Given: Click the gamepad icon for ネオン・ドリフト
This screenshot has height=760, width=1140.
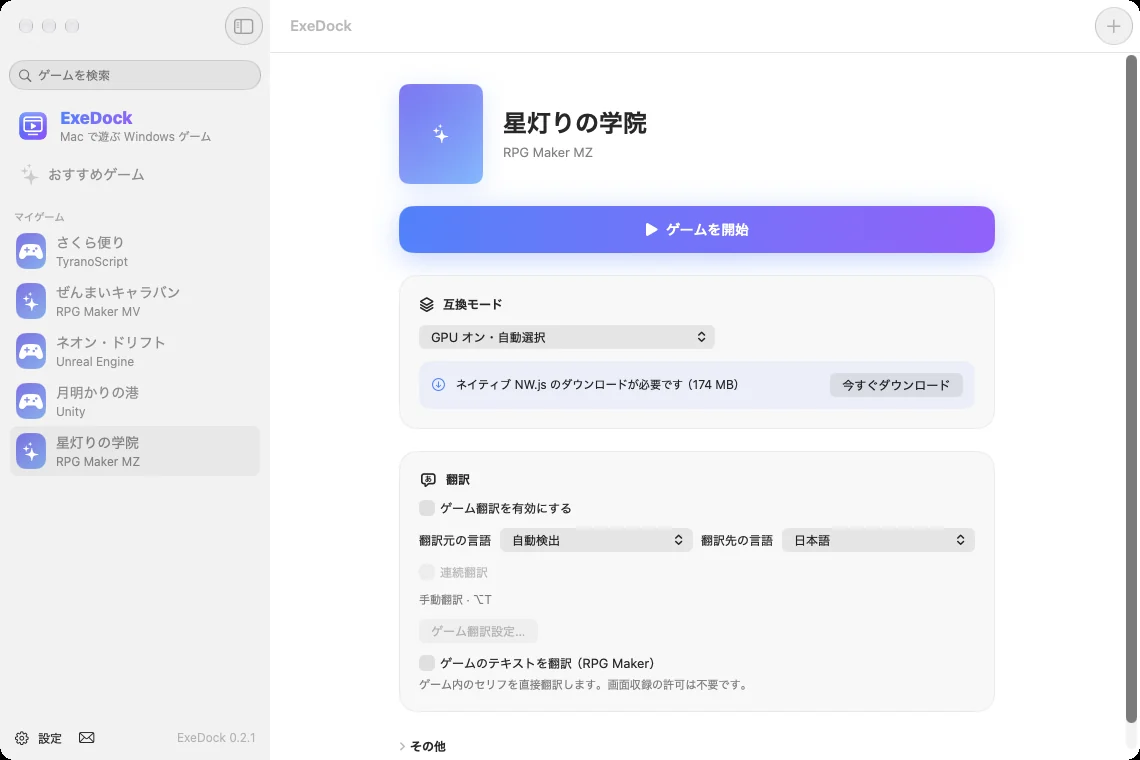Looking at the screenshot, I should (x=31, y=351).
